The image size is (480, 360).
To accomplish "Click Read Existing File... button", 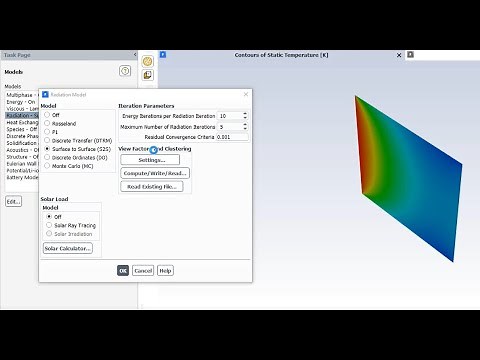I will click(x=152, y=186).
